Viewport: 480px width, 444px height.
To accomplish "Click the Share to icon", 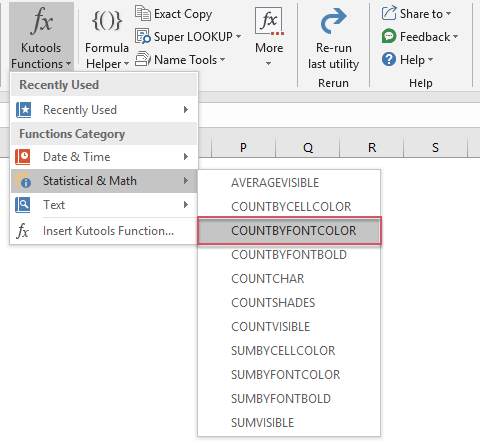I will (x=389, y=13).
